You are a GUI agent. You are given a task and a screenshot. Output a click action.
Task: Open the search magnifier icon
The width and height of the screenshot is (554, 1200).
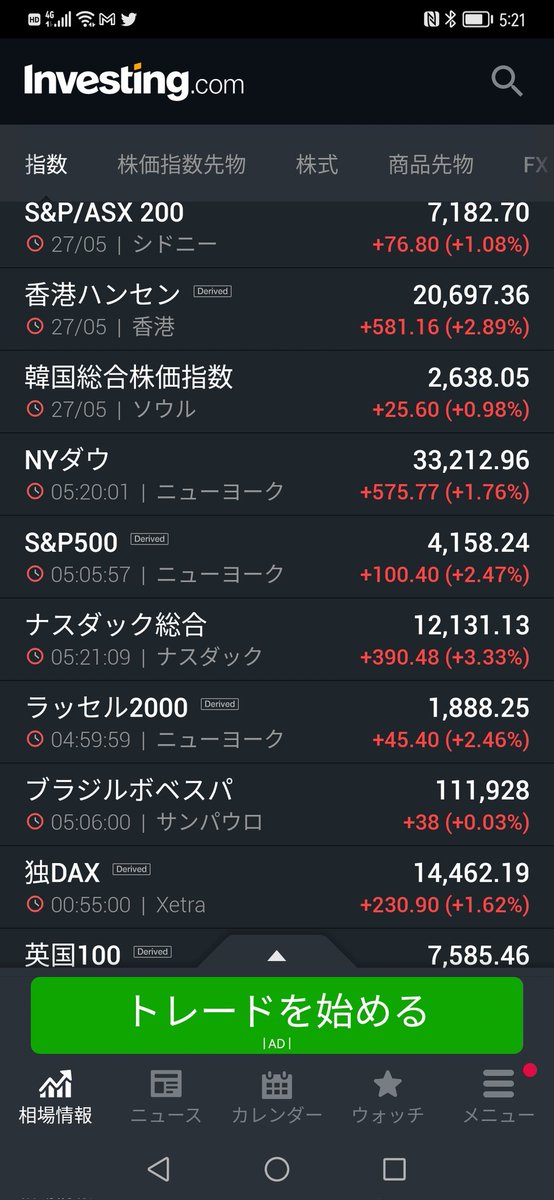pyautogui.click(x=507, y=82)
